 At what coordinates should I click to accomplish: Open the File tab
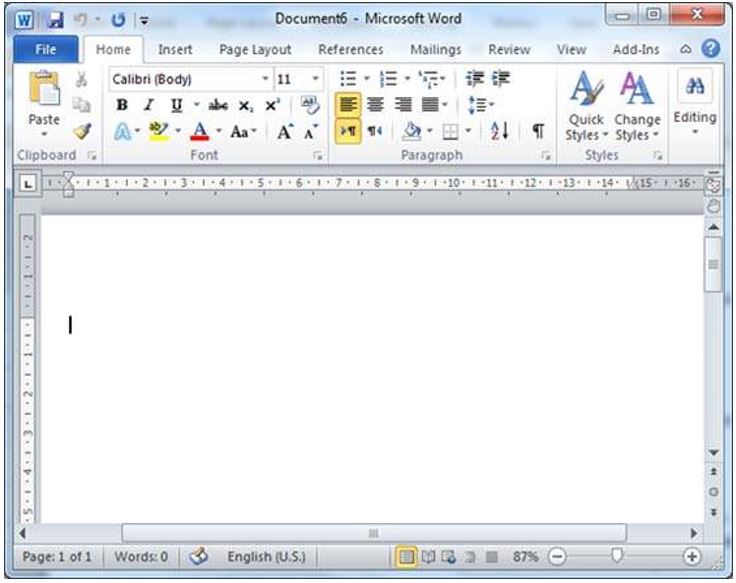click(46, 49)
